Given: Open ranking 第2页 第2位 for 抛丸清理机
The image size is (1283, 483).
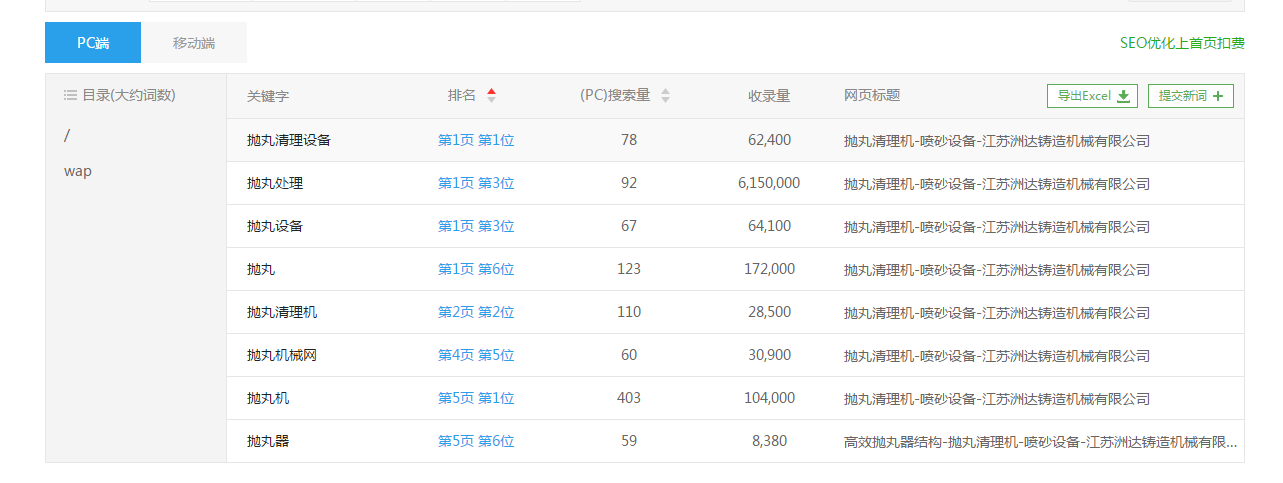Looking at the screenshot, I should (476, 313).
